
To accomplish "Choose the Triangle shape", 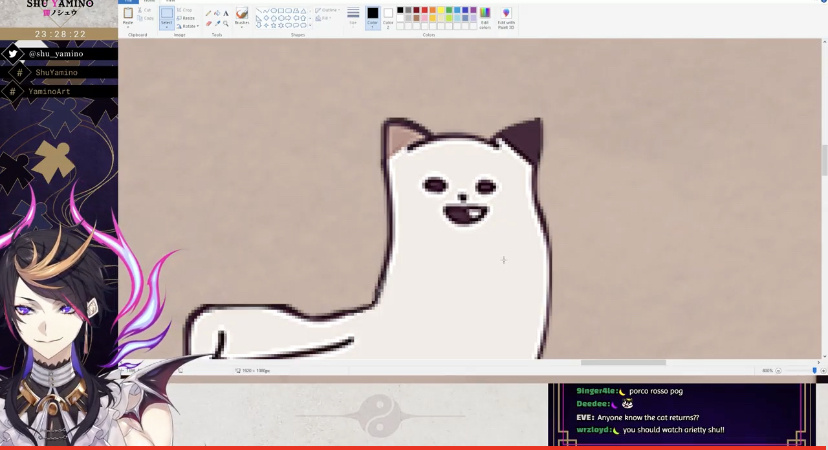I will tap(304, 11).
